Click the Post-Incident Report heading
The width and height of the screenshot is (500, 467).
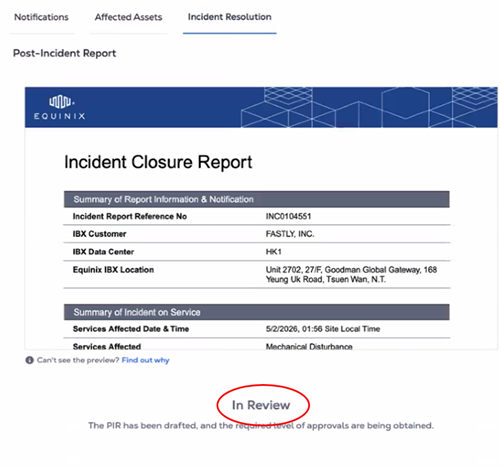tap(65, 53)
